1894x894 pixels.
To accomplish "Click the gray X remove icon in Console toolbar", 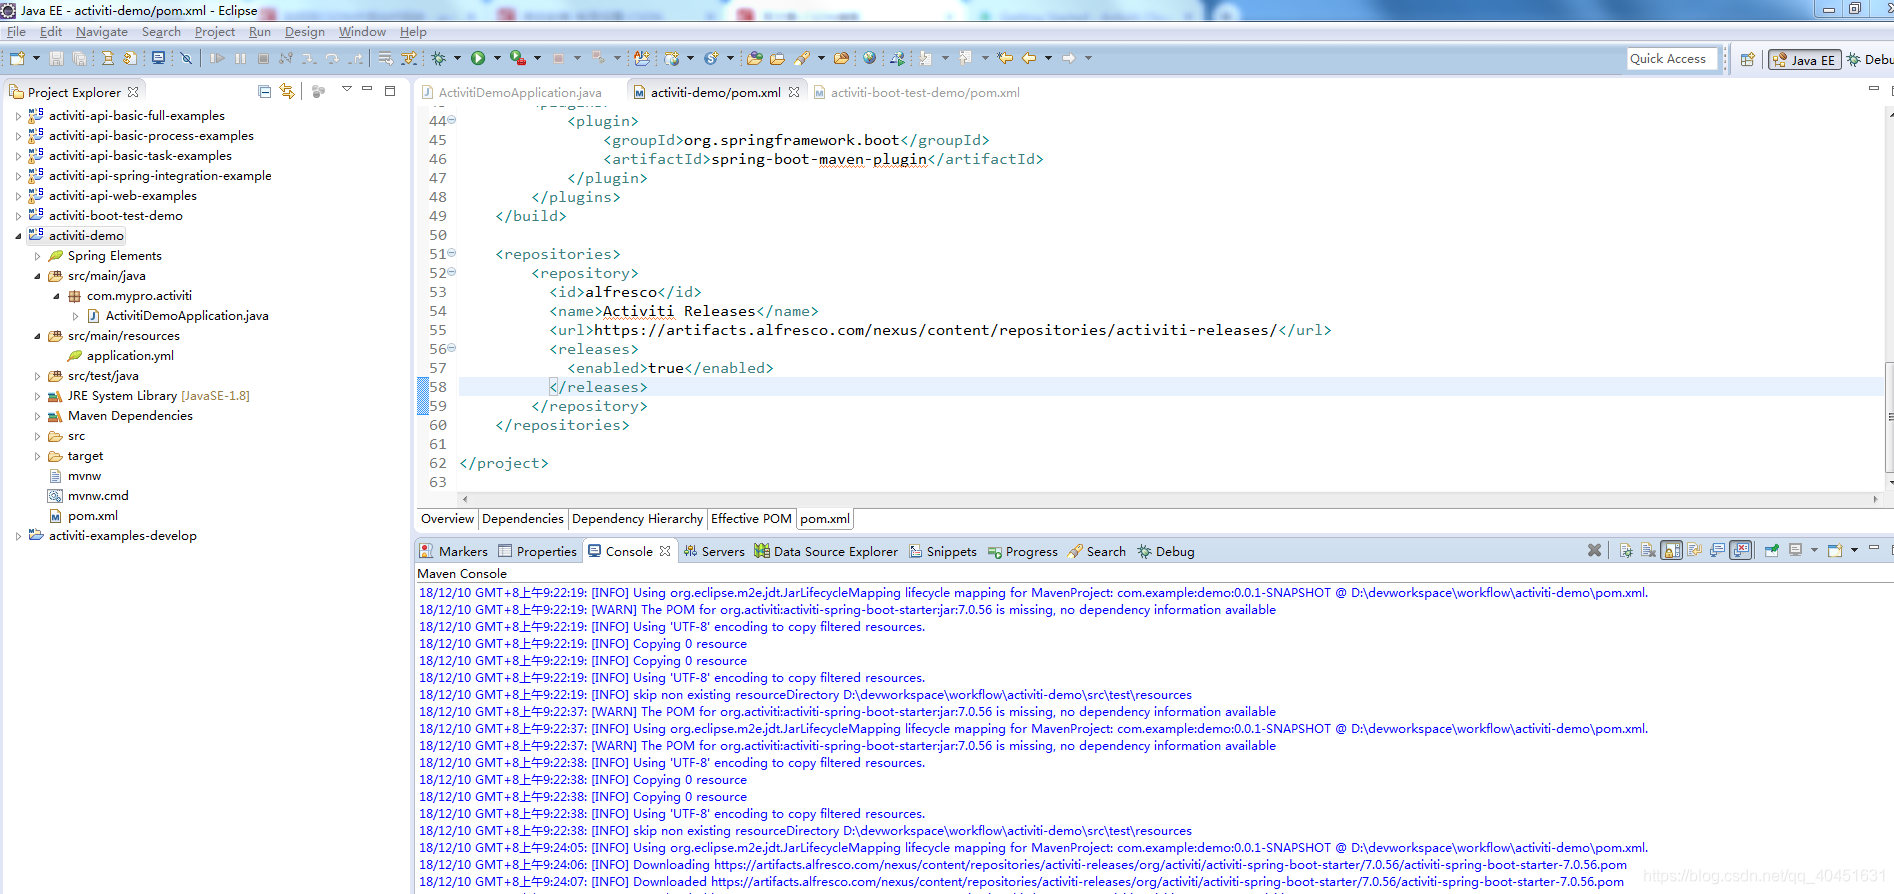I will [1594, 550].
